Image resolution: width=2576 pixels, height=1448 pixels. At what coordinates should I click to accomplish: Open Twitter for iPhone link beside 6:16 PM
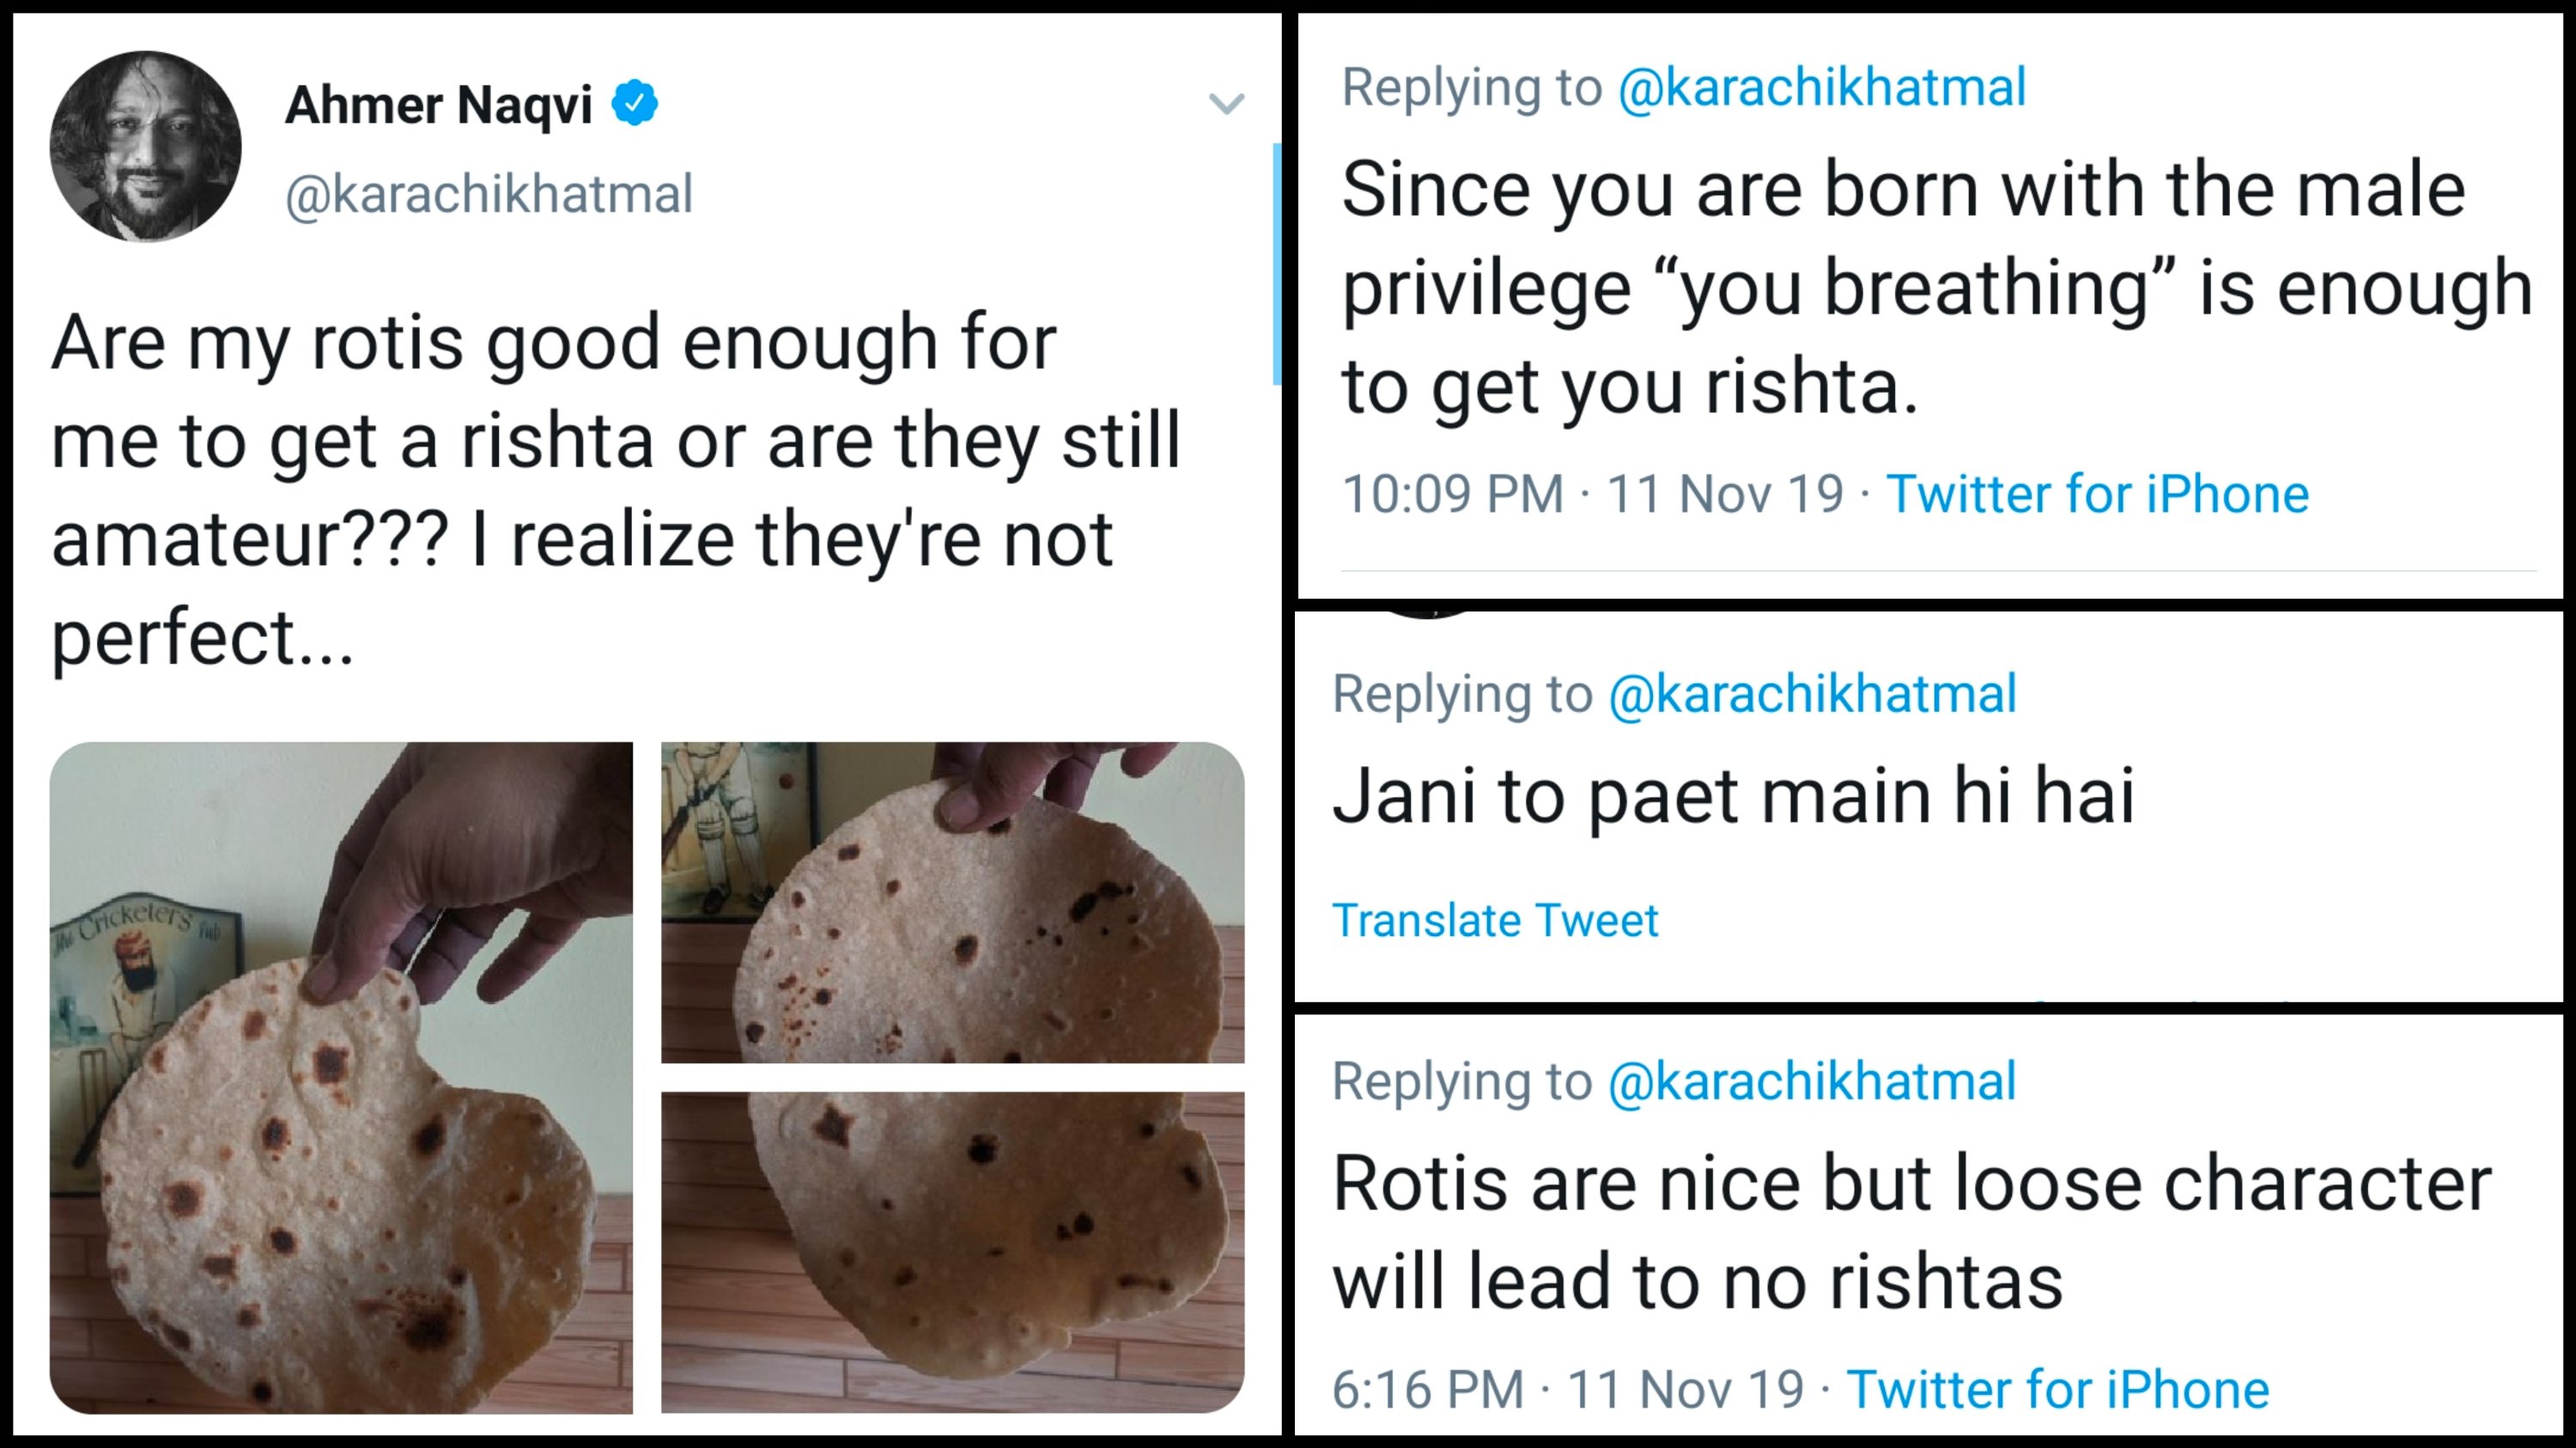coord(2057,1390)
